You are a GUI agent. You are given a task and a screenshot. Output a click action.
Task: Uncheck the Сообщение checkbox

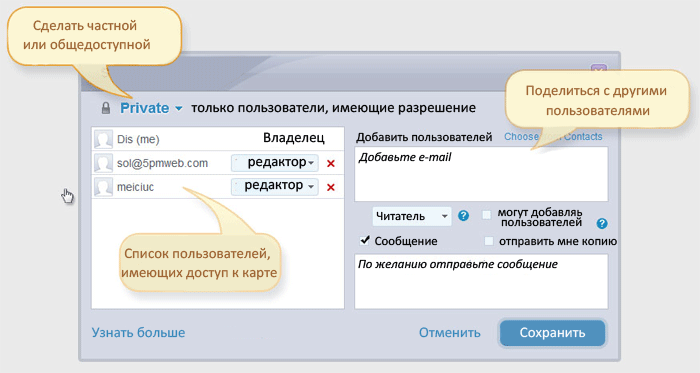click(x=365, y=240)
